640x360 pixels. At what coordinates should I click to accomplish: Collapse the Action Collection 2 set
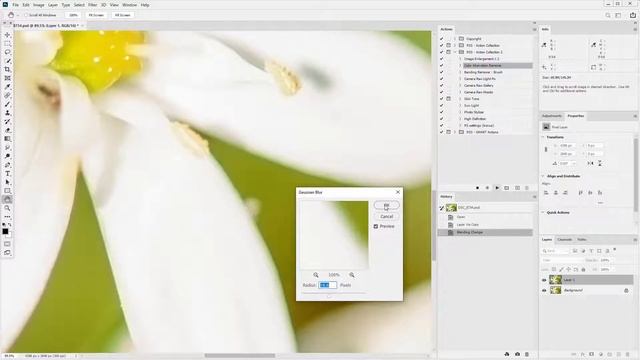(455, 52)
